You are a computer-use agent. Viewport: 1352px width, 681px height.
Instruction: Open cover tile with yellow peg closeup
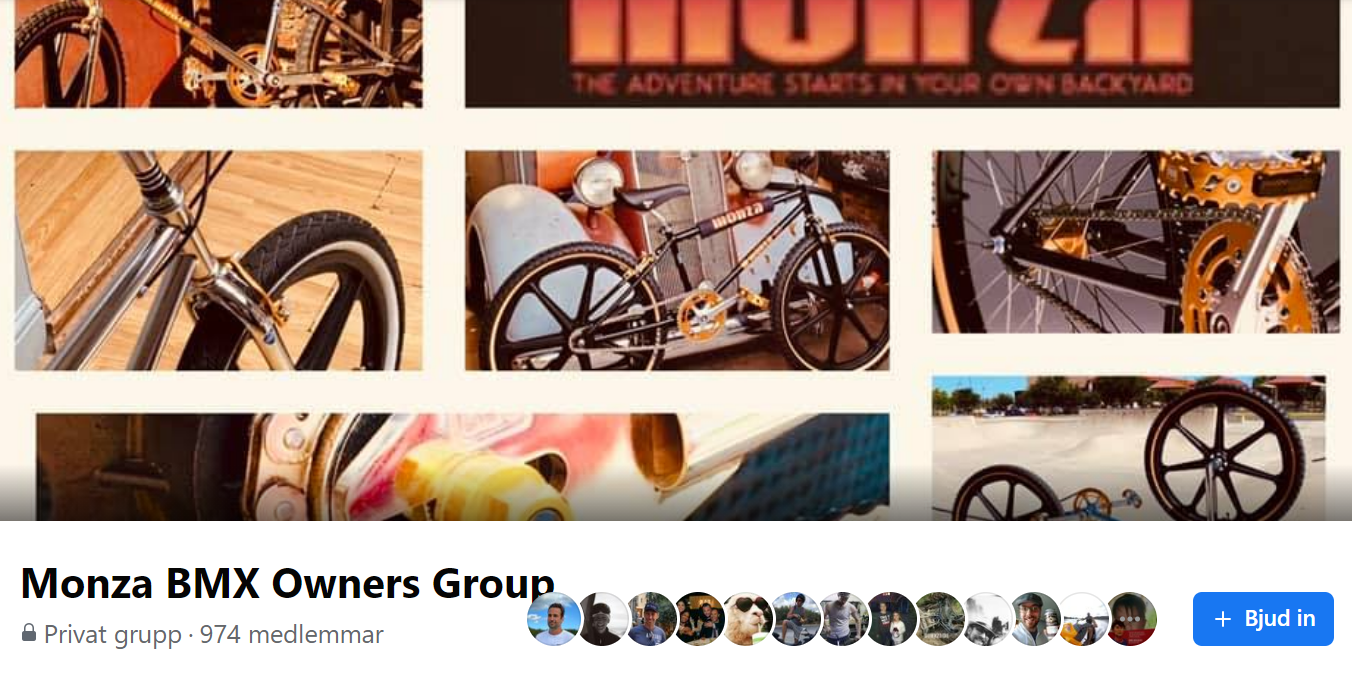(463, 467)
